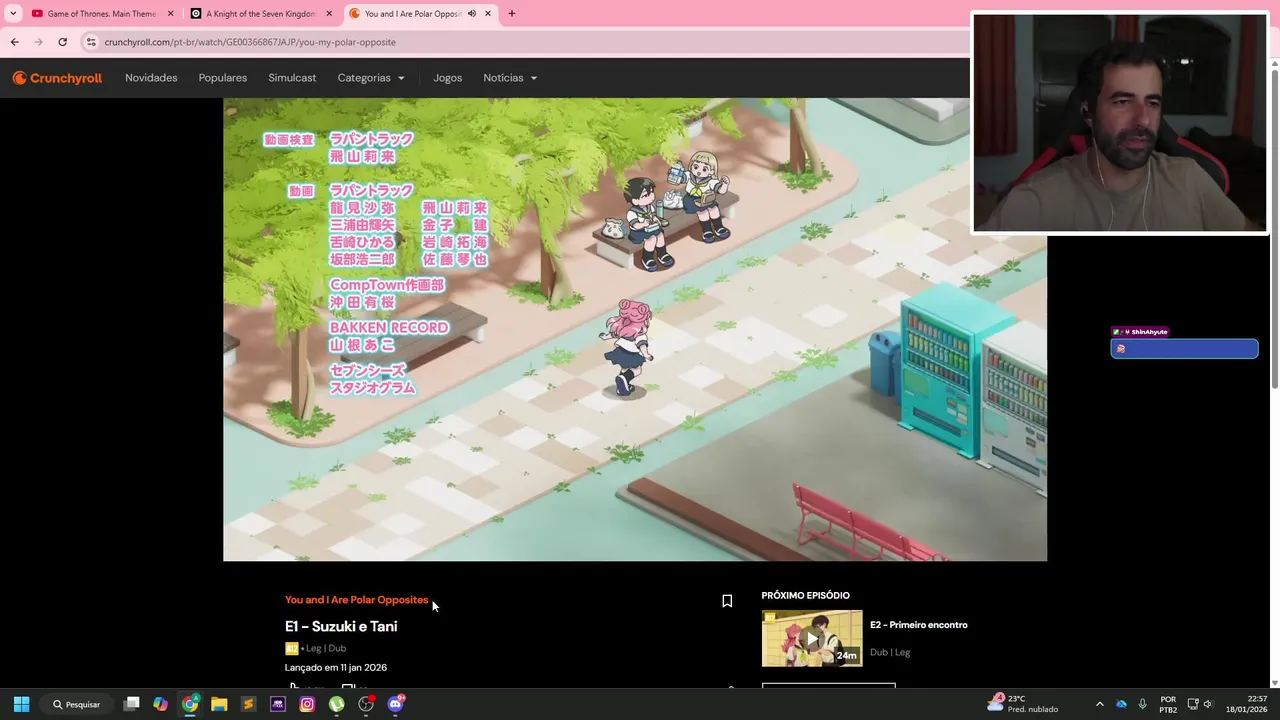Open the weather widget showing 23°C
Viewport: 1280px width, 720px height.
(x=1022, y=704)
